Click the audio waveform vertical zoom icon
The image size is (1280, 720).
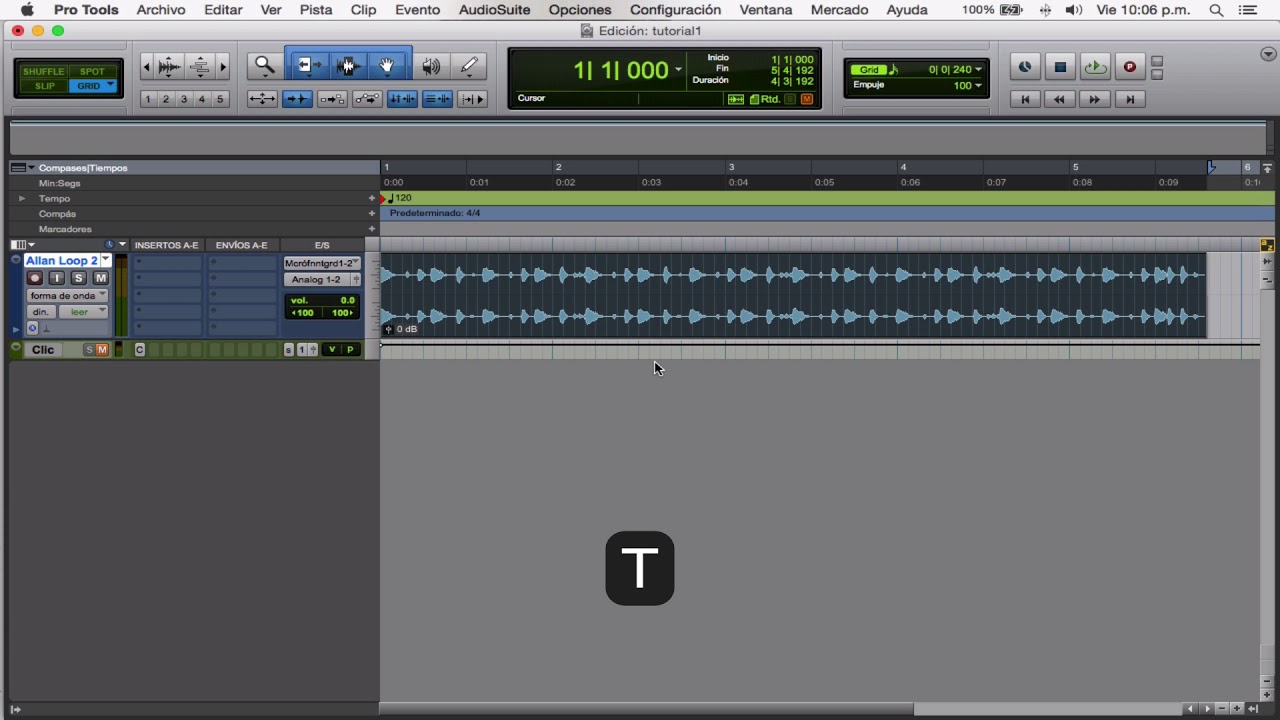[170, 67]
